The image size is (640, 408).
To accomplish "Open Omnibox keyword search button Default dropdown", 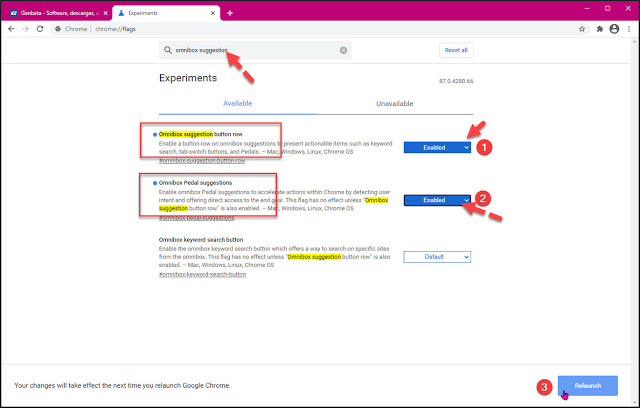I will pyautogui.click(x=436, y=256).
